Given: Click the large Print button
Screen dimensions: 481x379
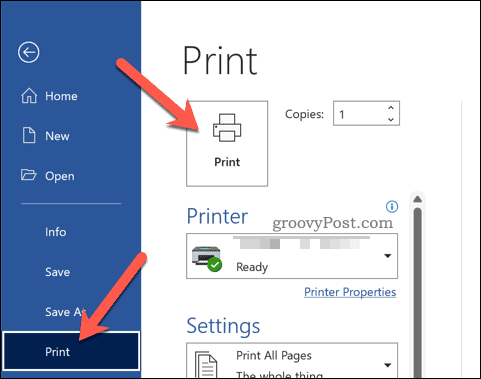Looking at the screenshot, I should [x=227, y=144].
